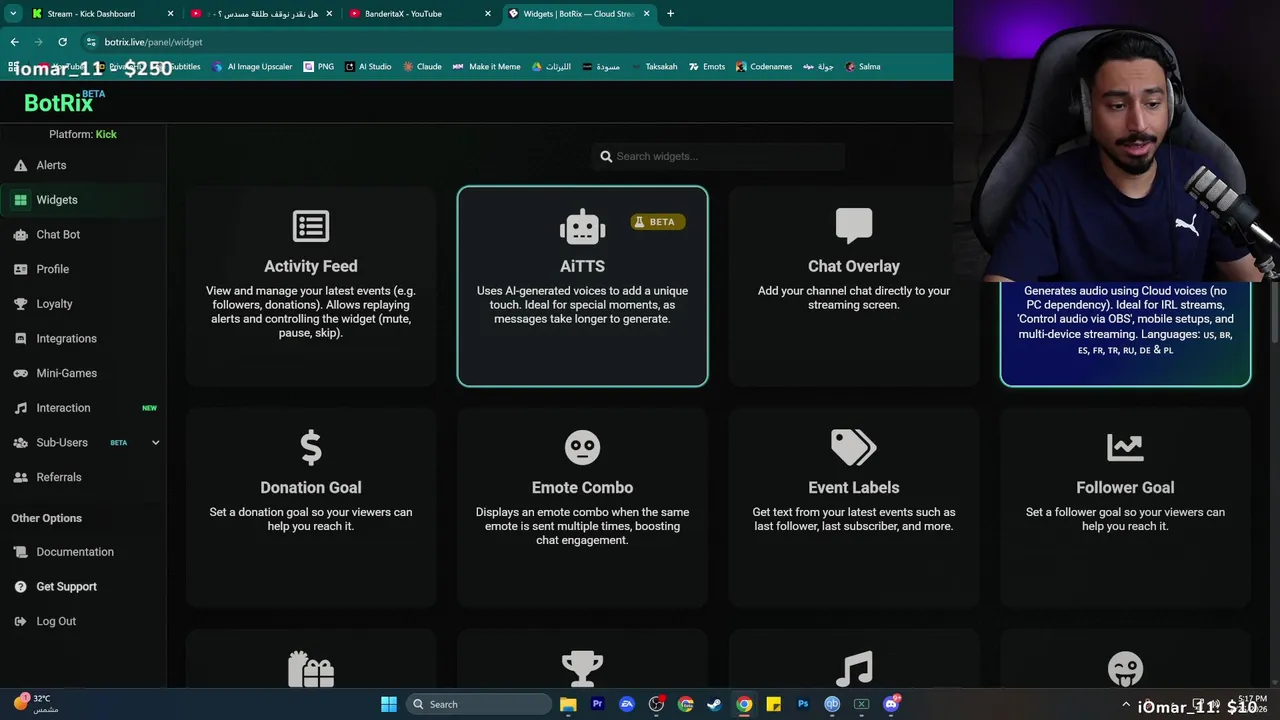Open the Follower Goal chart icon
This screenshot has height=720, width=1280.
[1125, 447]
